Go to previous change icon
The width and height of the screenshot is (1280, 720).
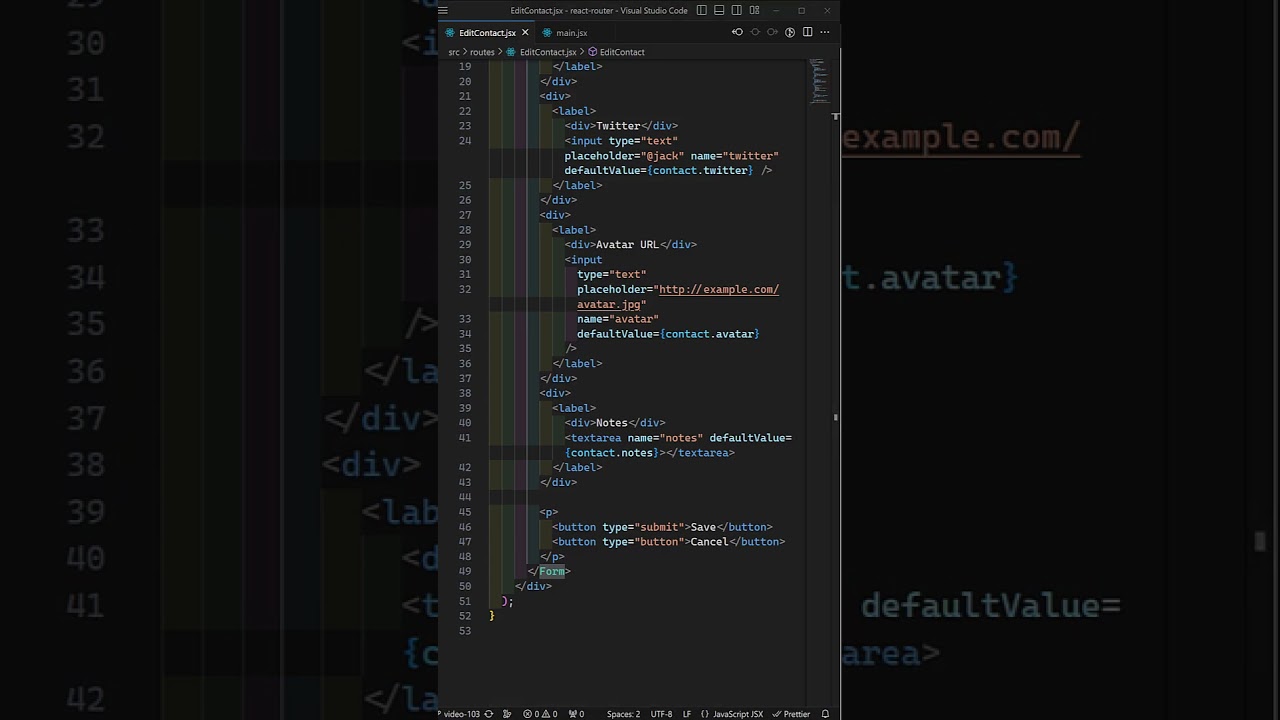point(738,32)
